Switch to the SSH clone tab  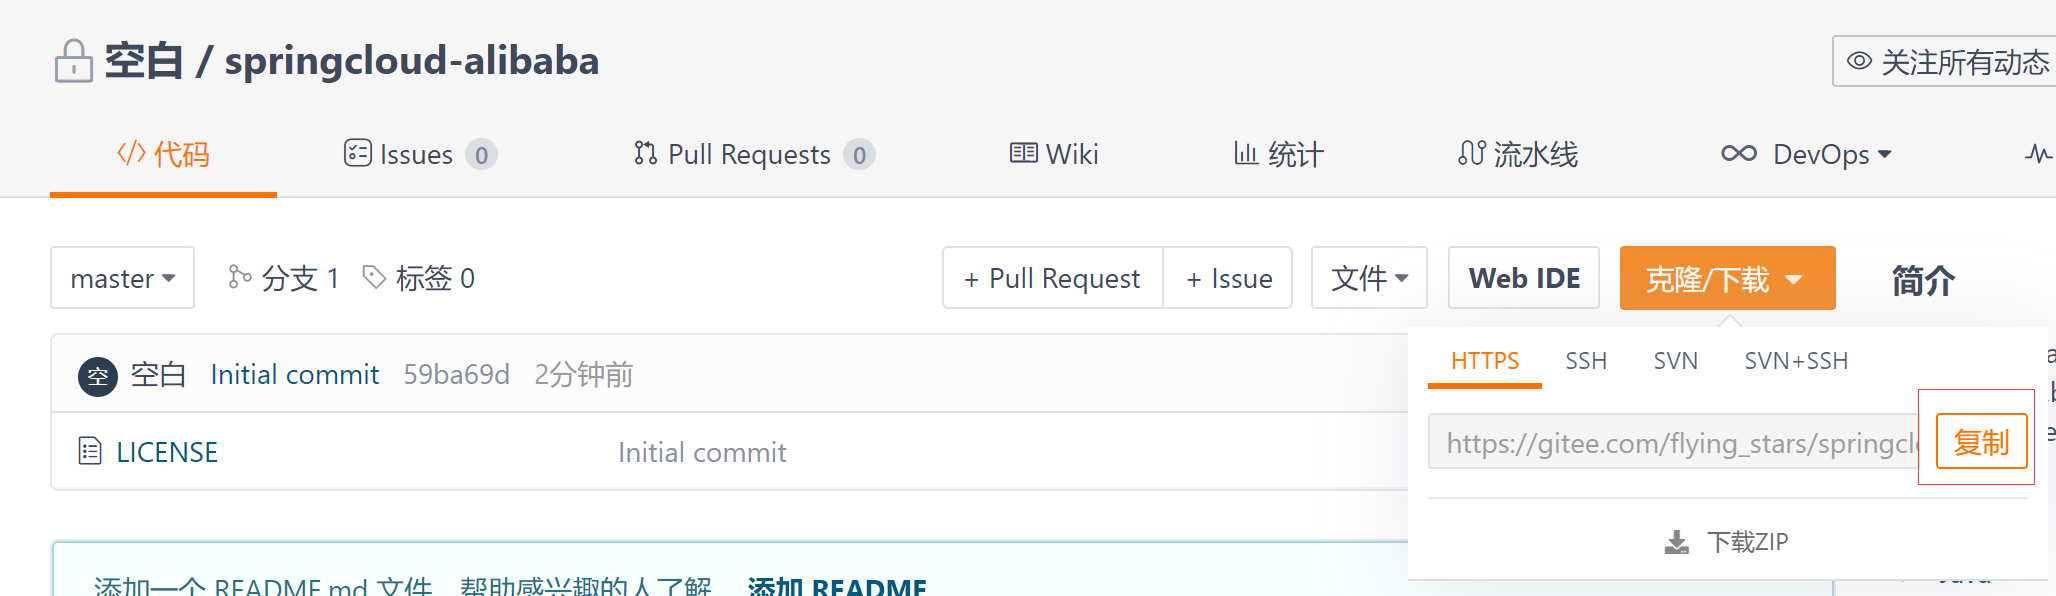[1586, 361]
